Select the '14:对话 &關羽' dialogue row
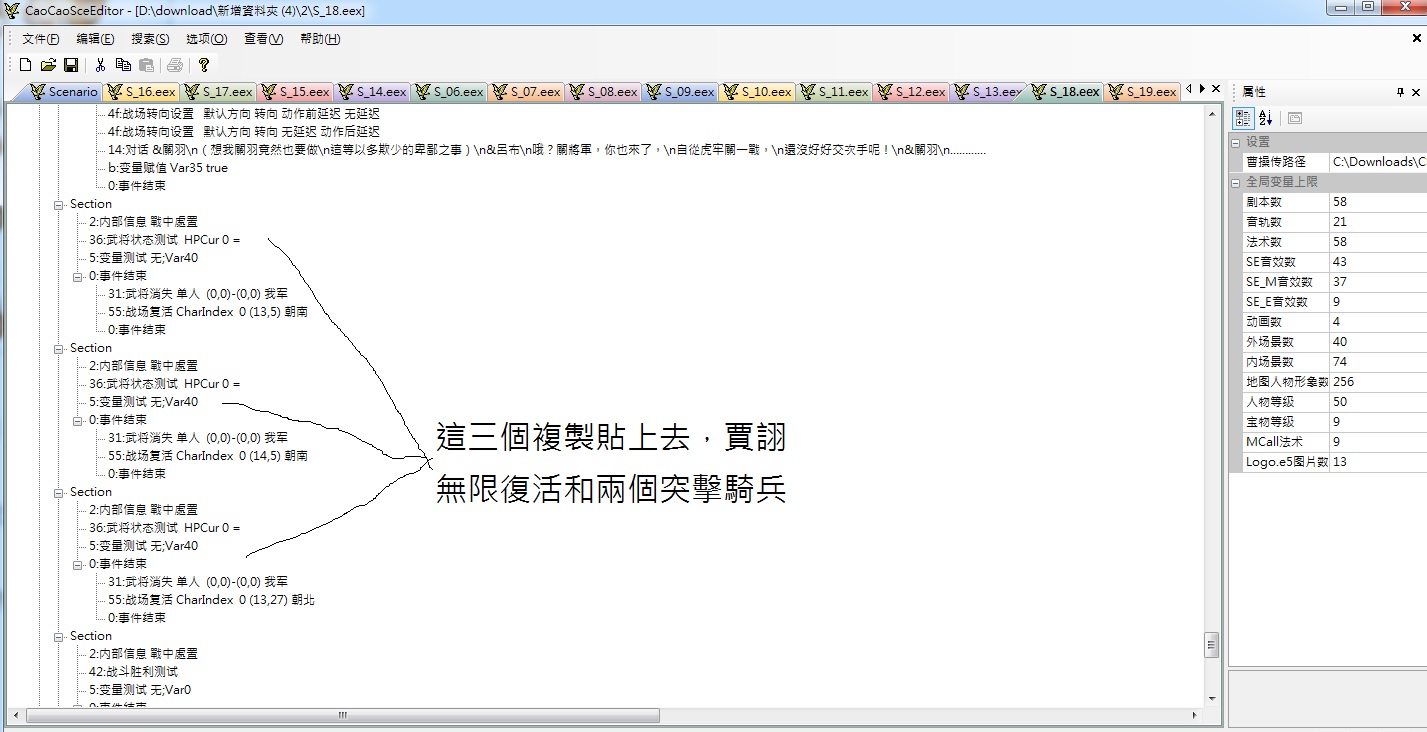The image size is (1427, 732). (547, 150)
